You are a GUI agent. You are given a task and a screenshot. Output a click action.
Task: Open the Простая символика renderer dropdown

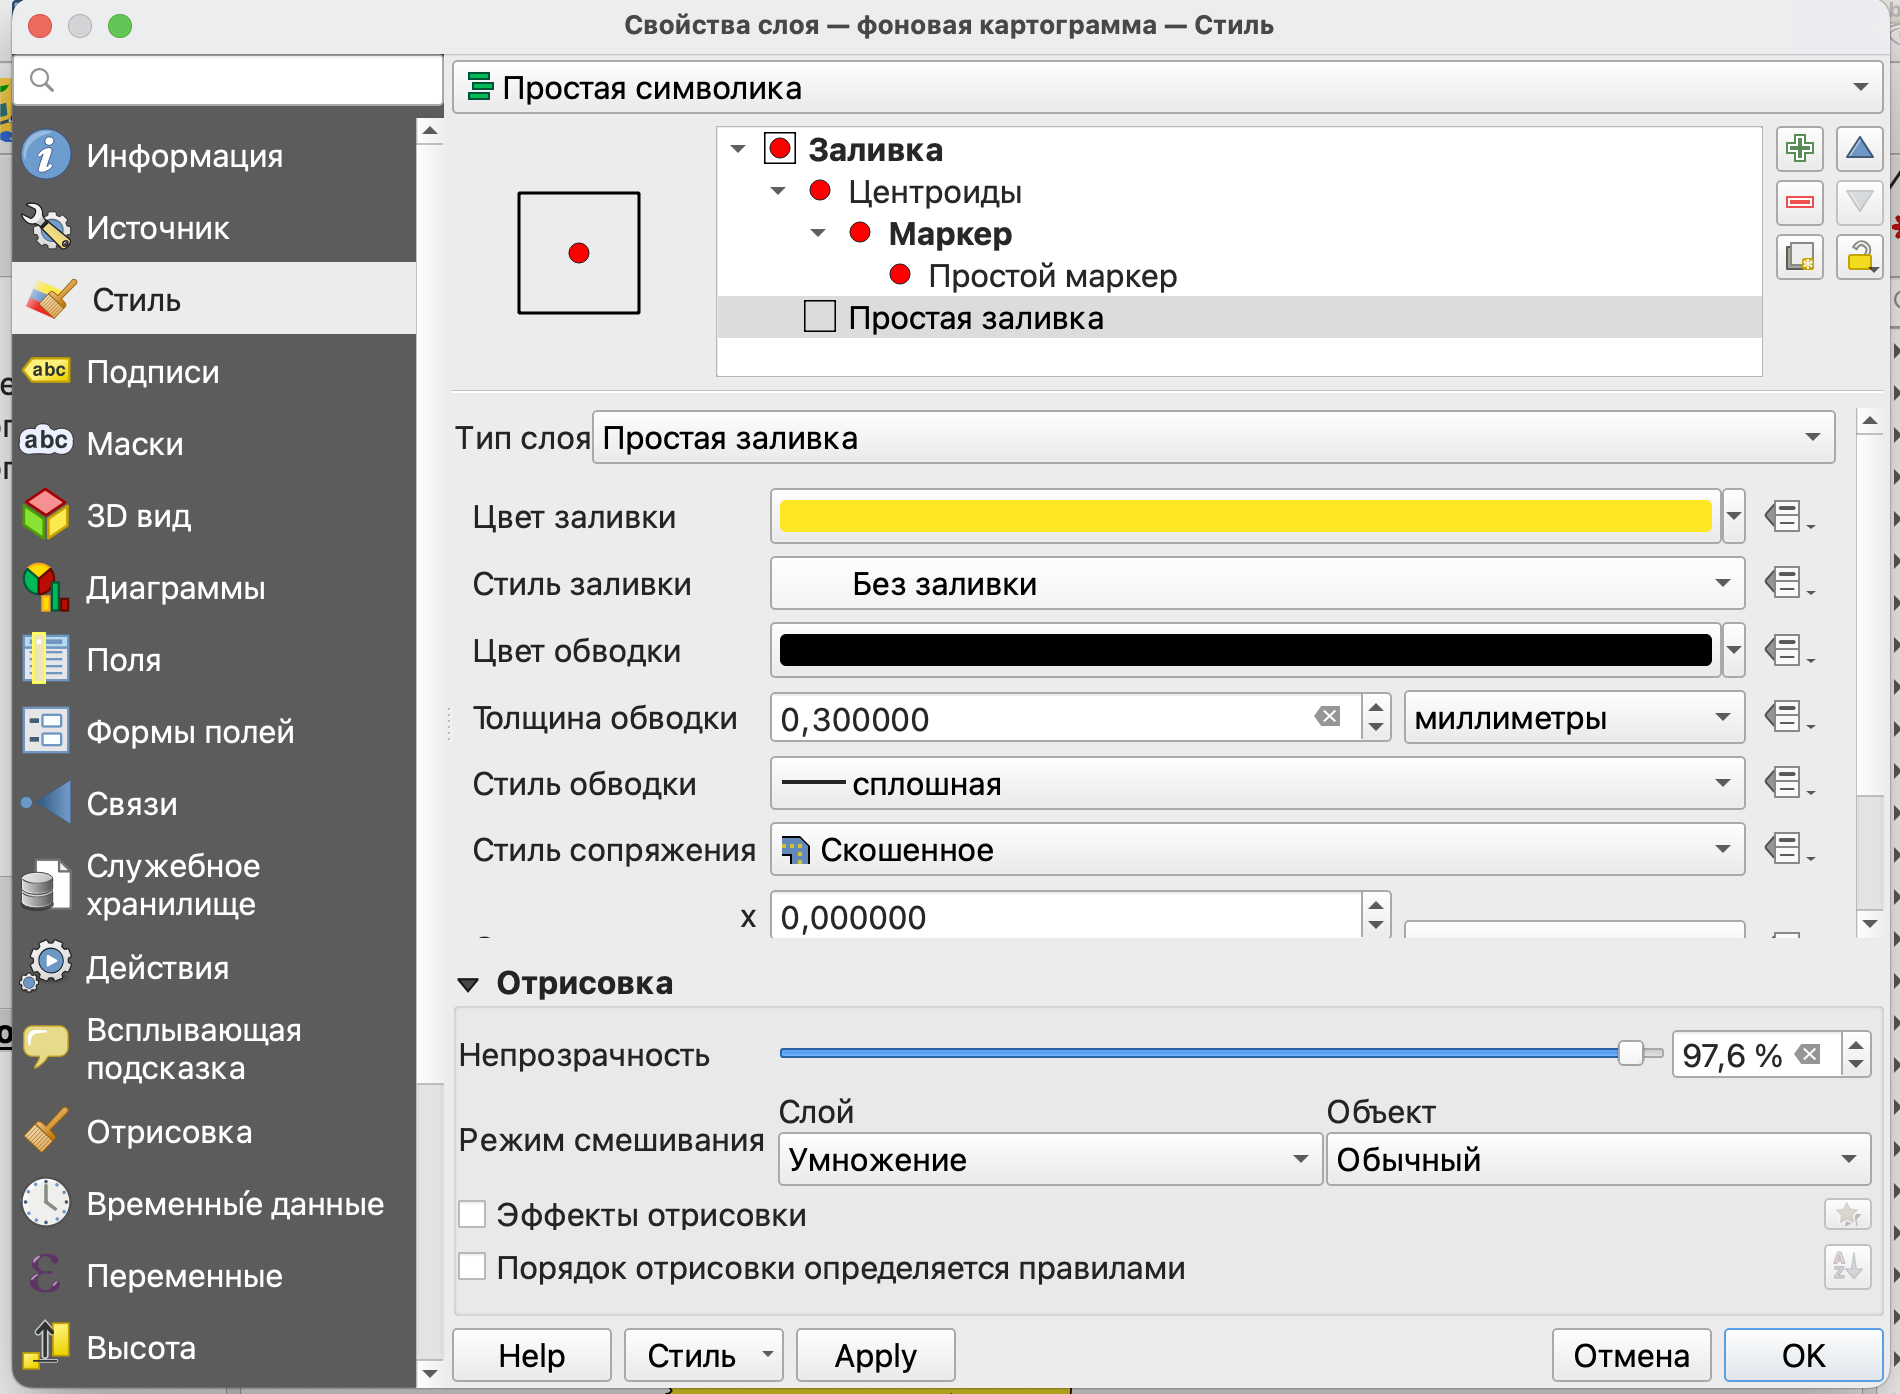point(1166,88)
